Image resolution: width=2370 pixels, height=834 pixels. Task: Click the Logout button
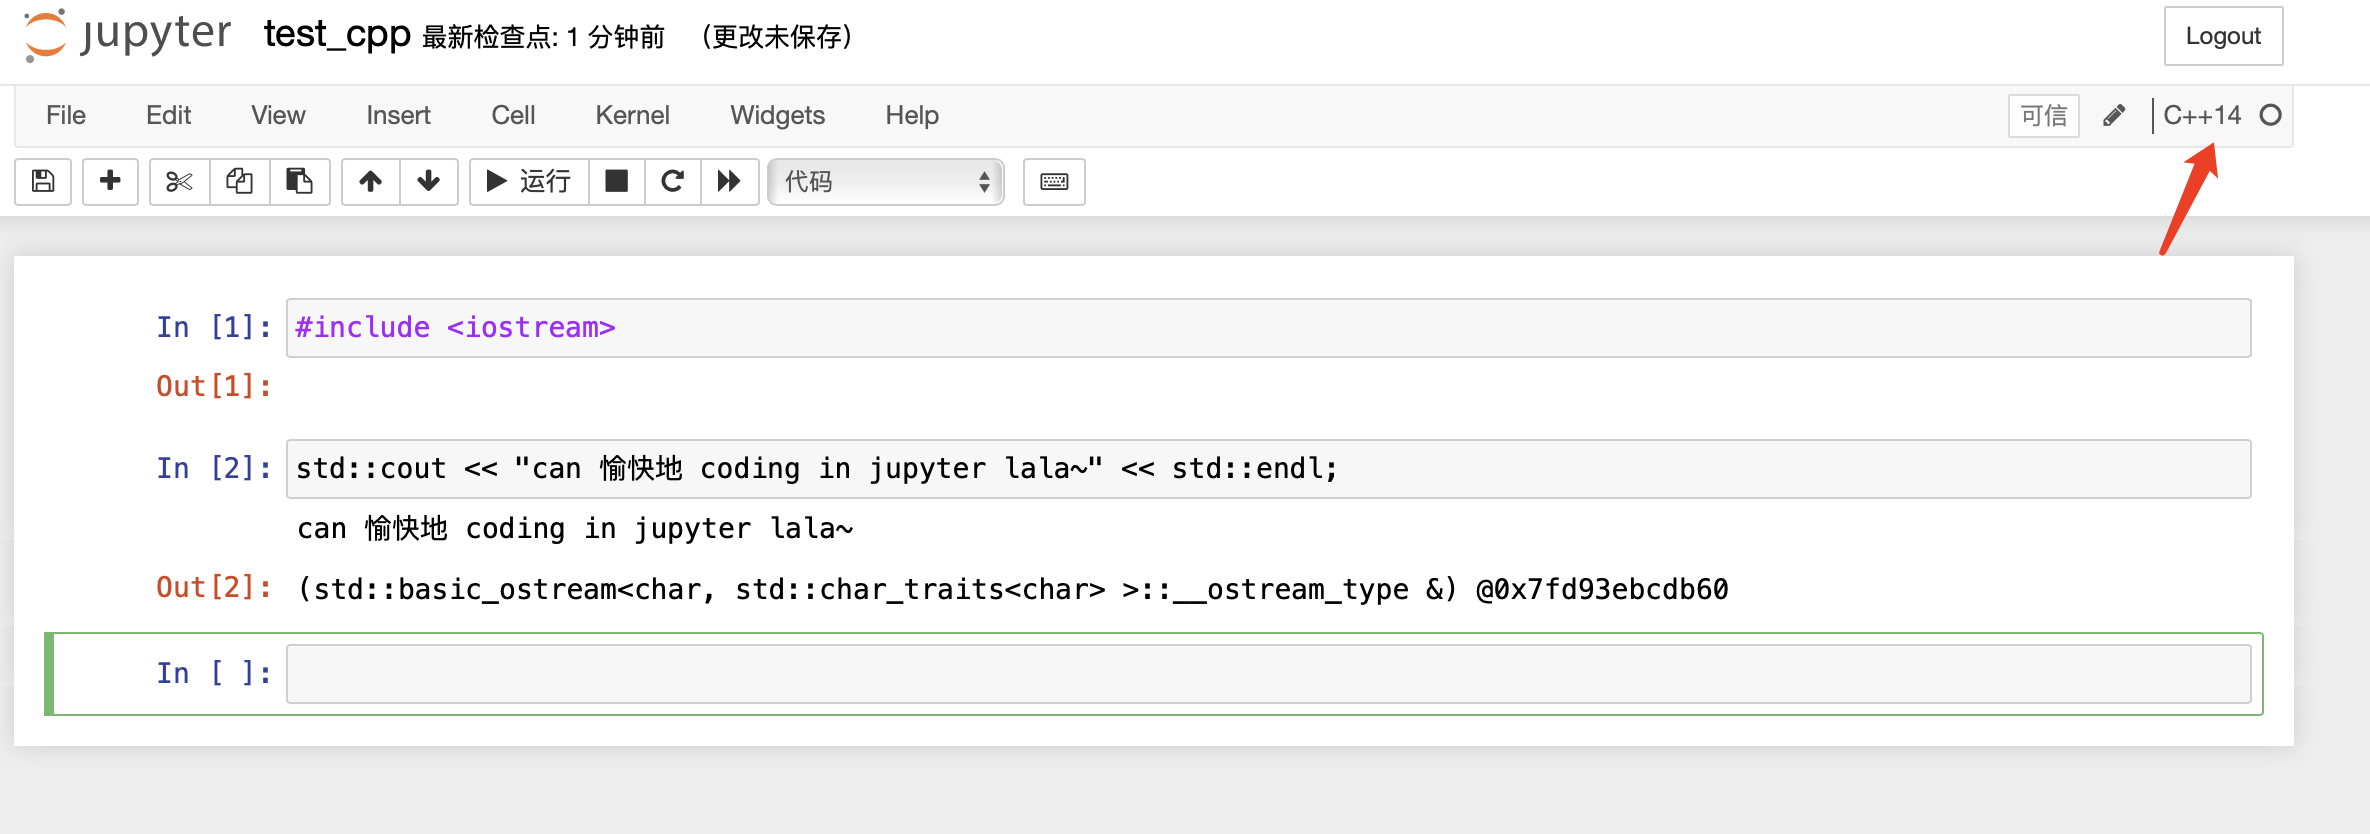pos(2223,36)
